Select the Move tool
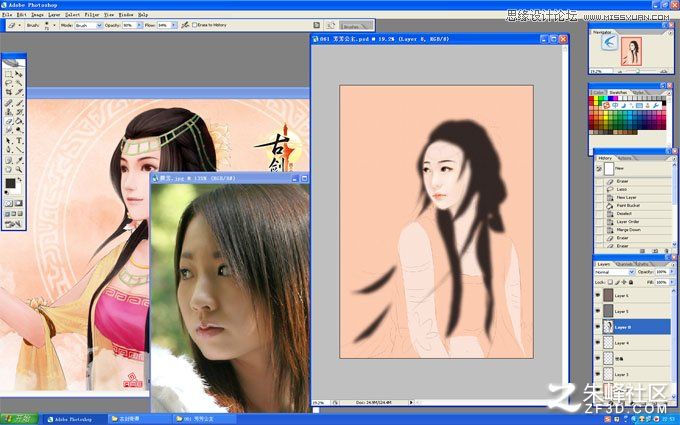 click(x=19, y=74)
